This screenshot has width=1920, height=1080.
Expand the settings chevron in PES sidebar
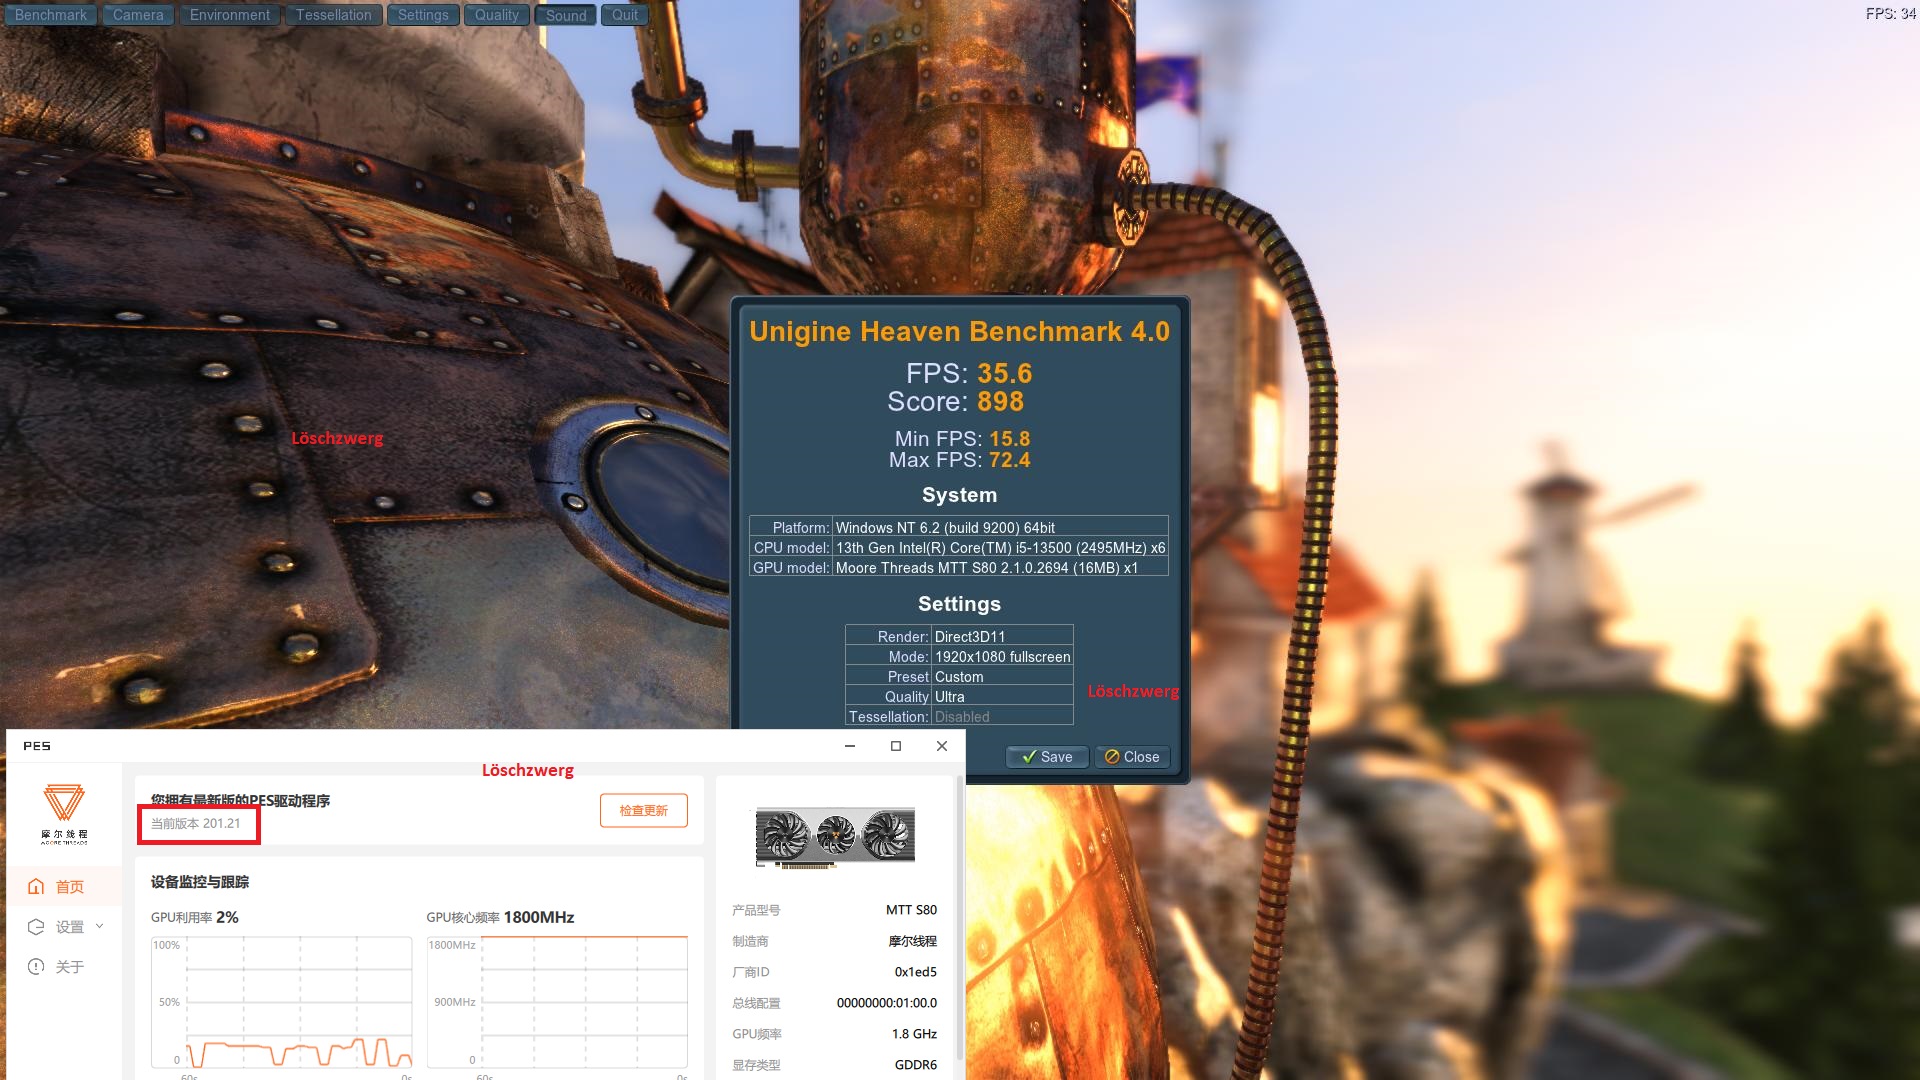point(99,926)
